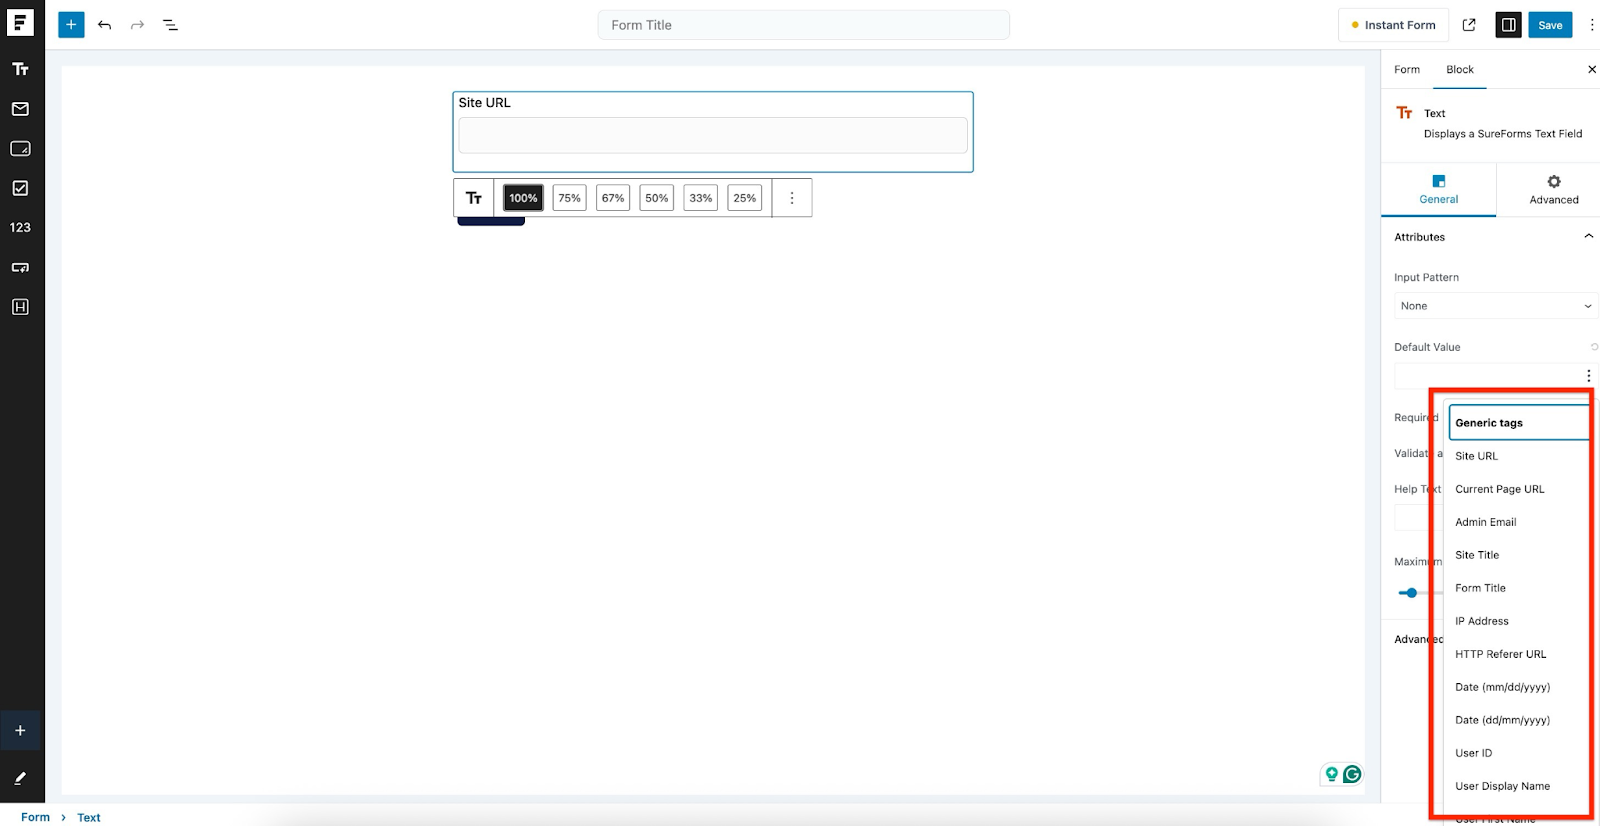
Task: Open the Advanced settings tab
Action: [1553, 189]
